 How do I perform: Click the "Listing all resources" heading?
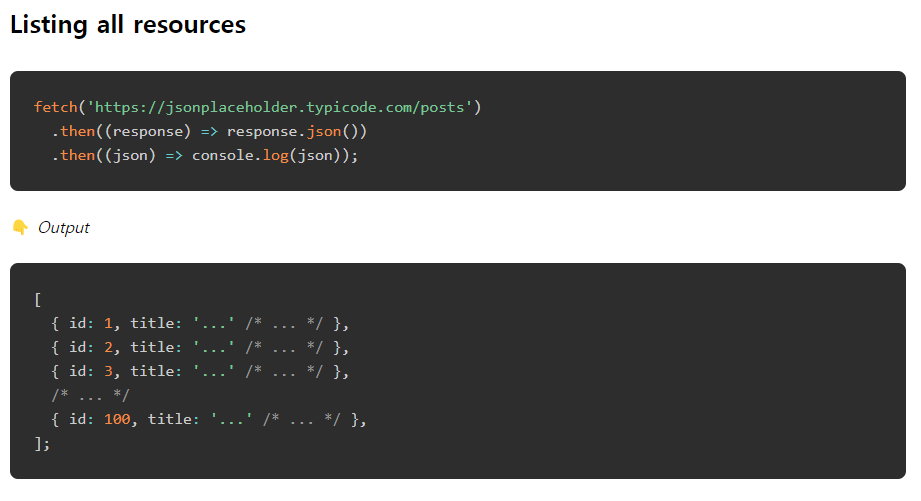click(128, 25)
